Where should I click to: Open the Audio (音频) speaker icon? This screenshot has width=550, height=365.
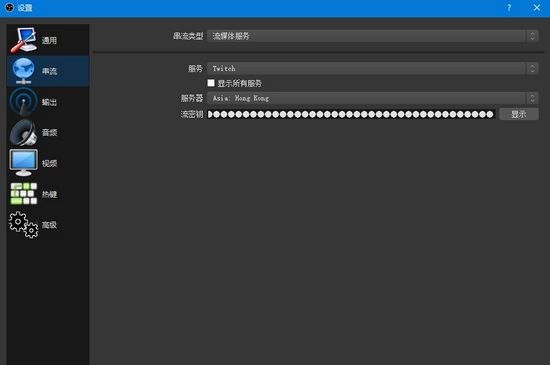(x=24, y=133)
